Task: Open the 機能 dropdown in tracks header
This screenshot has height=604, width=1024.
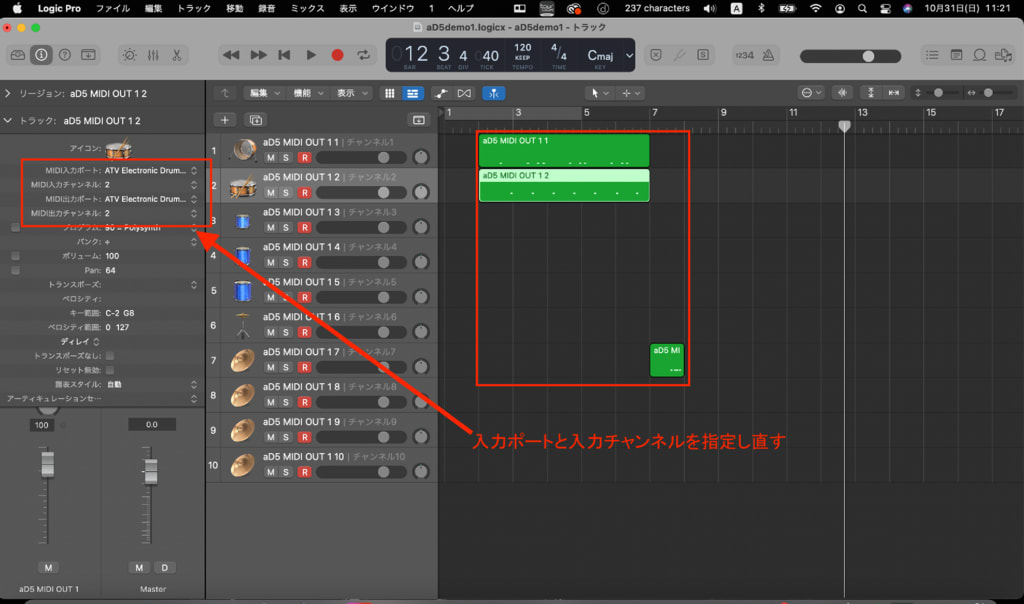Action: [306, 93]
